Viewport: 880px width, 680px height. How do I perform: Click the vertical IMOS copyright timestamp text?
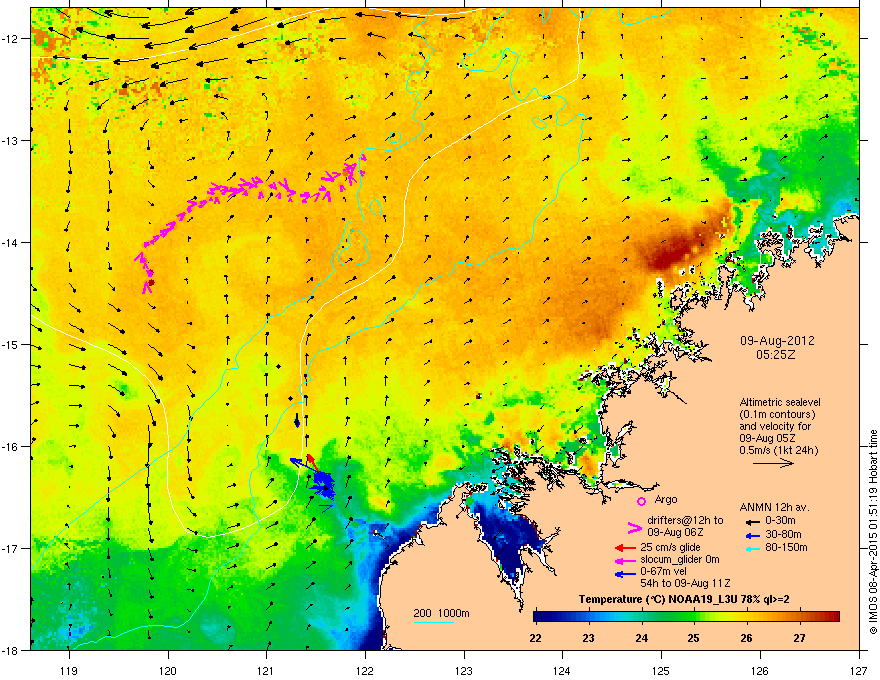tap(873, 532)
